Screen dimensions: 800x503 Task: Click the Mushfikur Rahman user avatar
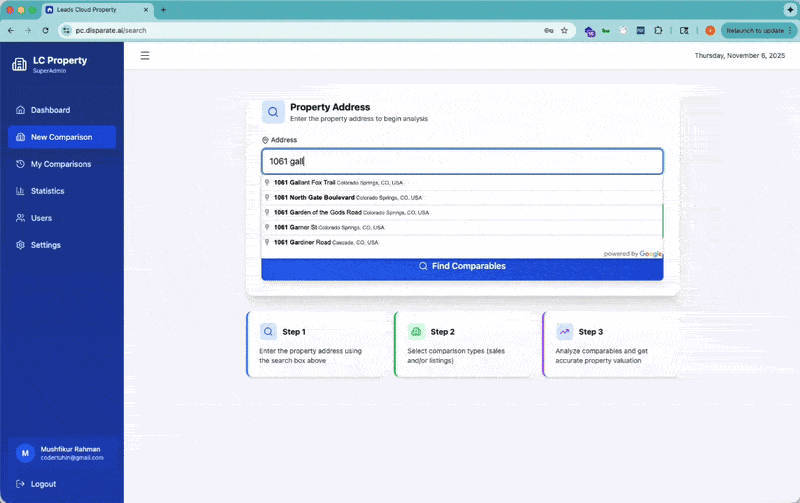point(25,453)
